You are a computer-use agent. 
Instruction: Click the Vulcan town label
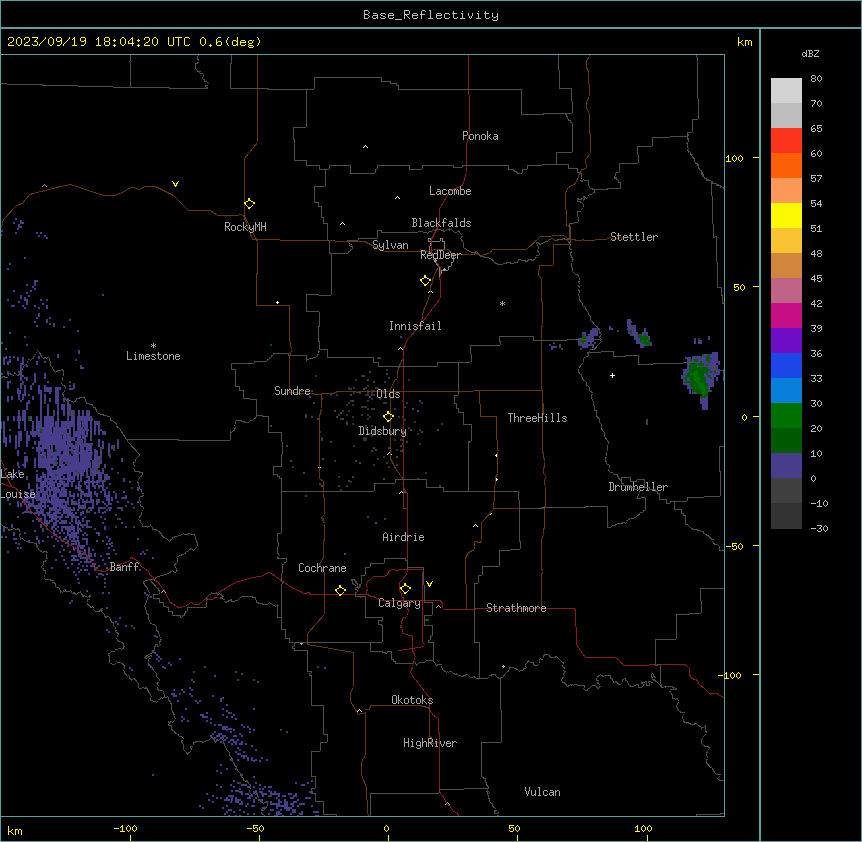542,792
